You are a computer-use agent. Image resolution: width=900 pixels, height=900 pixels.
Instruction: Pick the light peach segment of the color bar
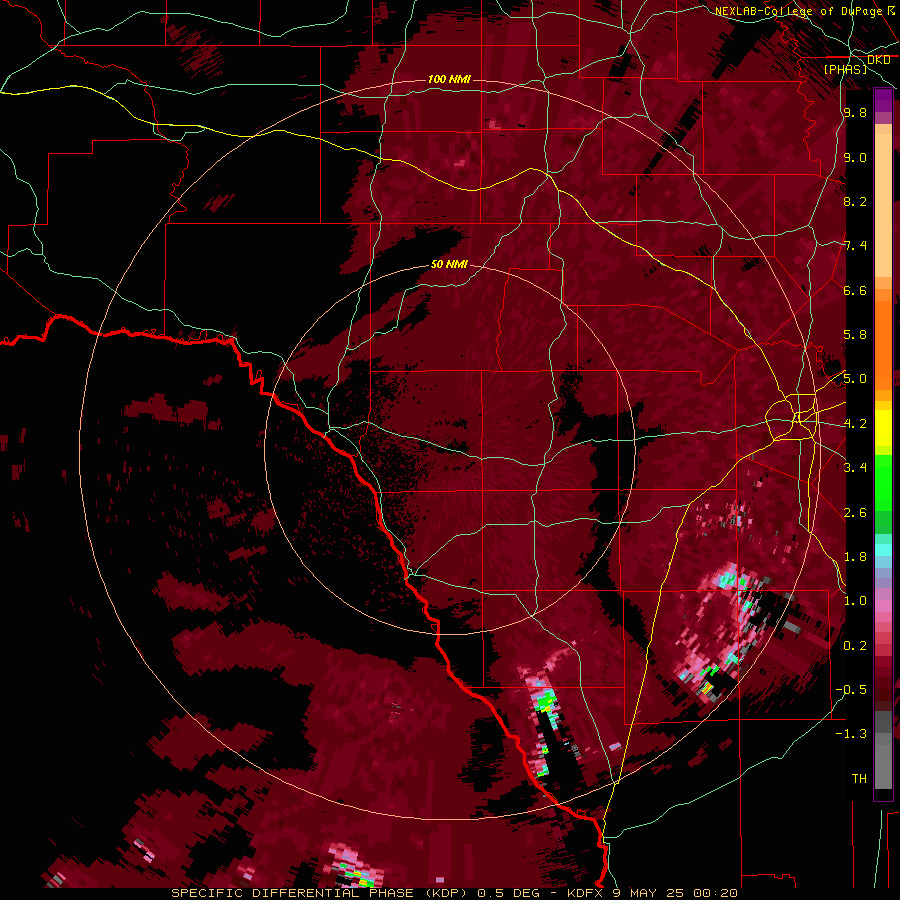pos(883,207)
